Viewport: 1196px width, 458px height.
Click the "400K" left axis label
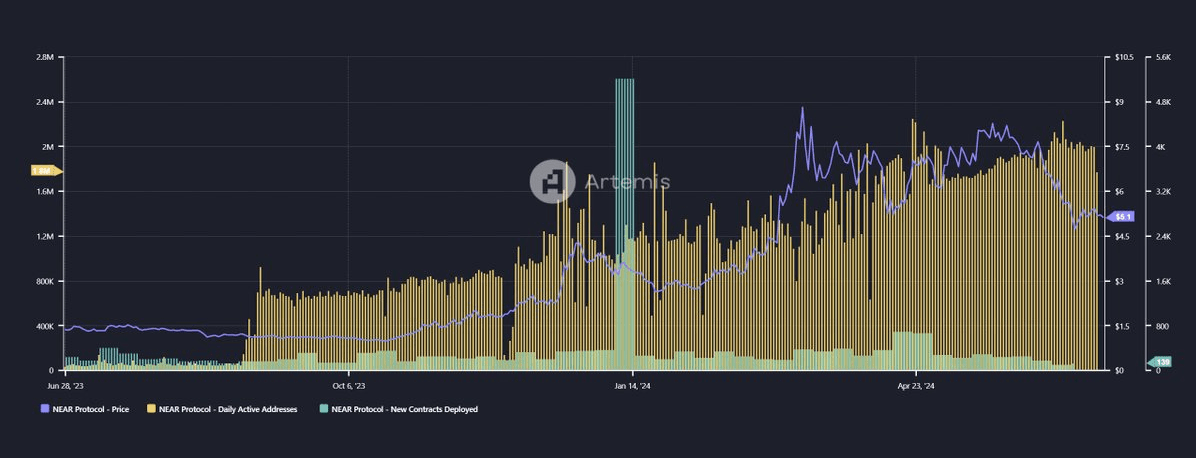point(43,326)
